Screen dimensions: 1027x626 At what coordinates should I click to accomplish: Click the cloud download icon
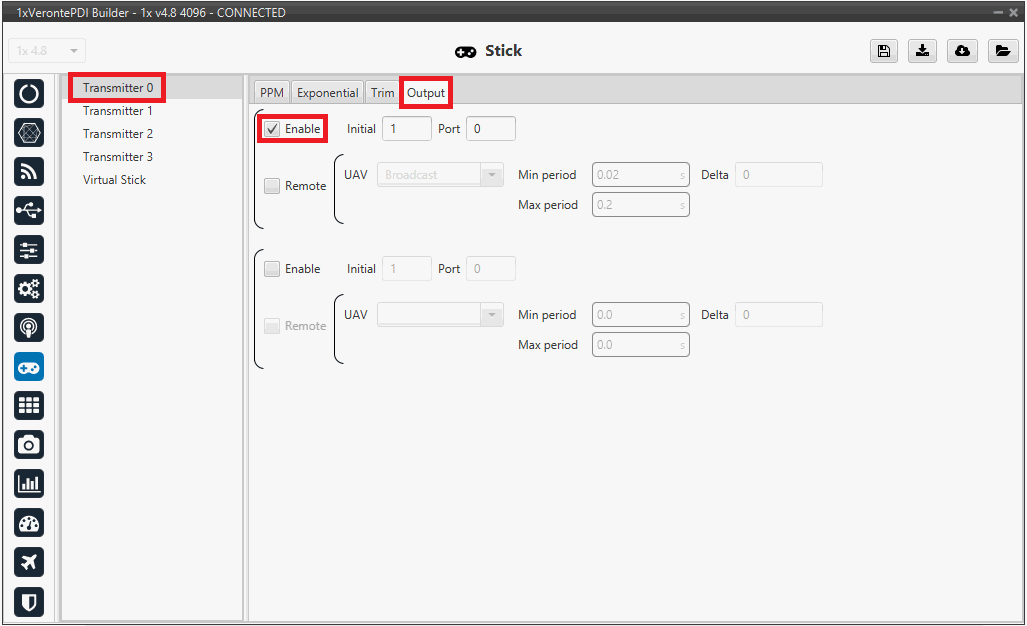(962, 51)
